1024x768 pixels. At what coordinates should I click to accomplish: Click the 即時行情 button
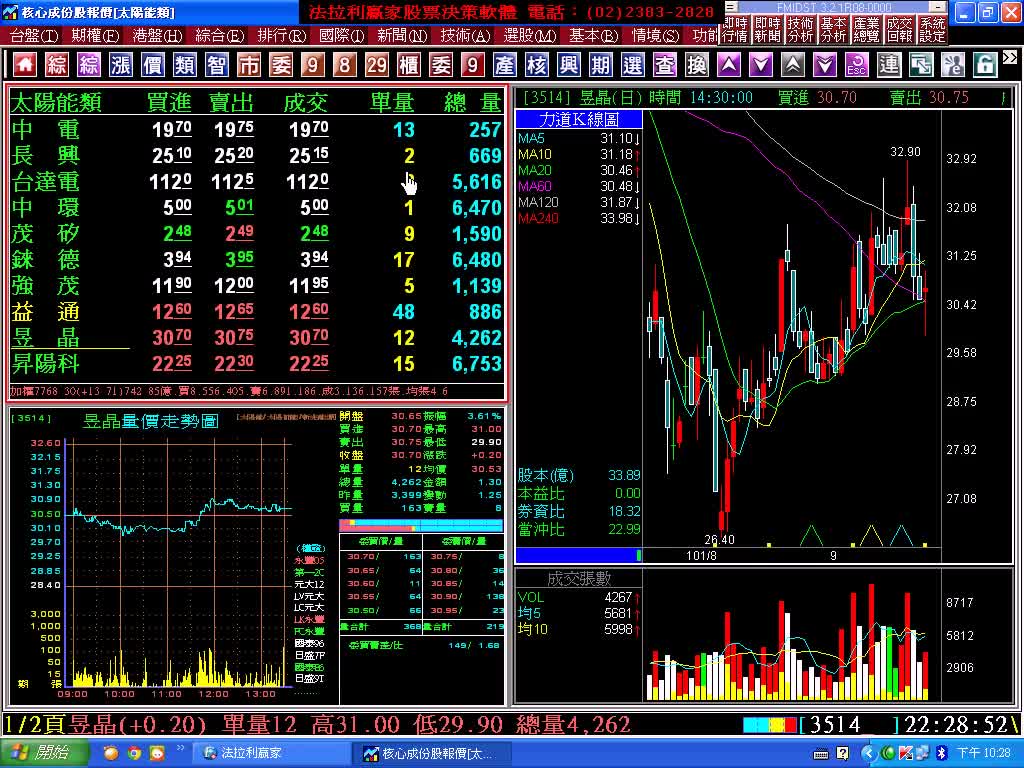coord(735,30)
